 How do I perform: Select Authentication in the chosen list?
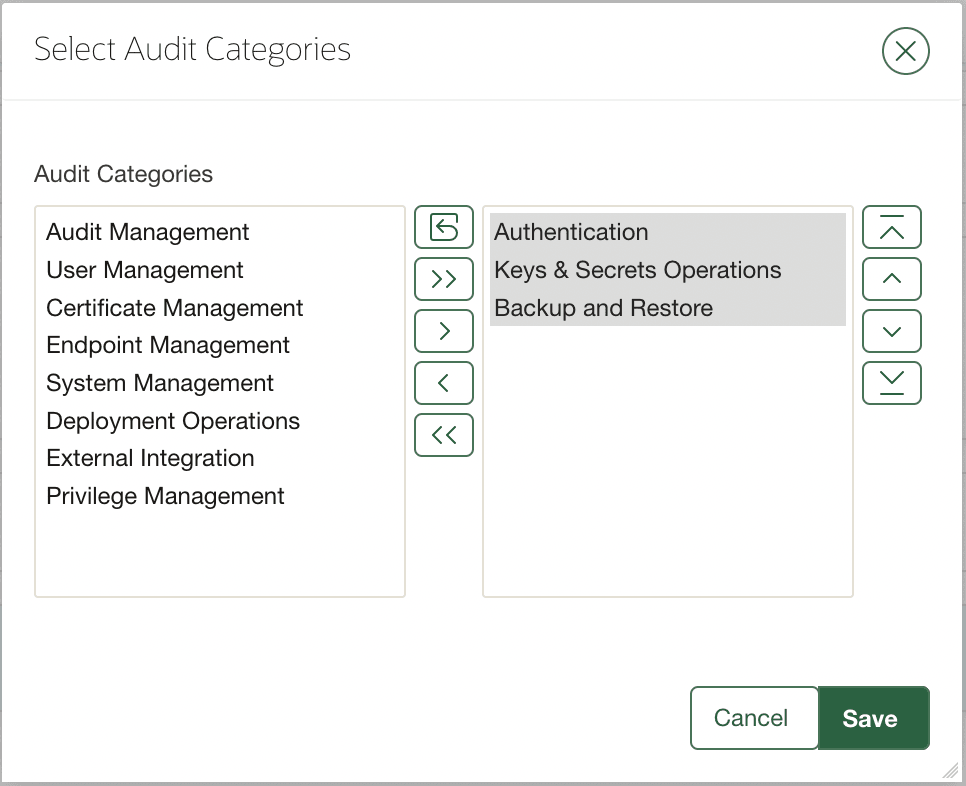click(571, 232)
